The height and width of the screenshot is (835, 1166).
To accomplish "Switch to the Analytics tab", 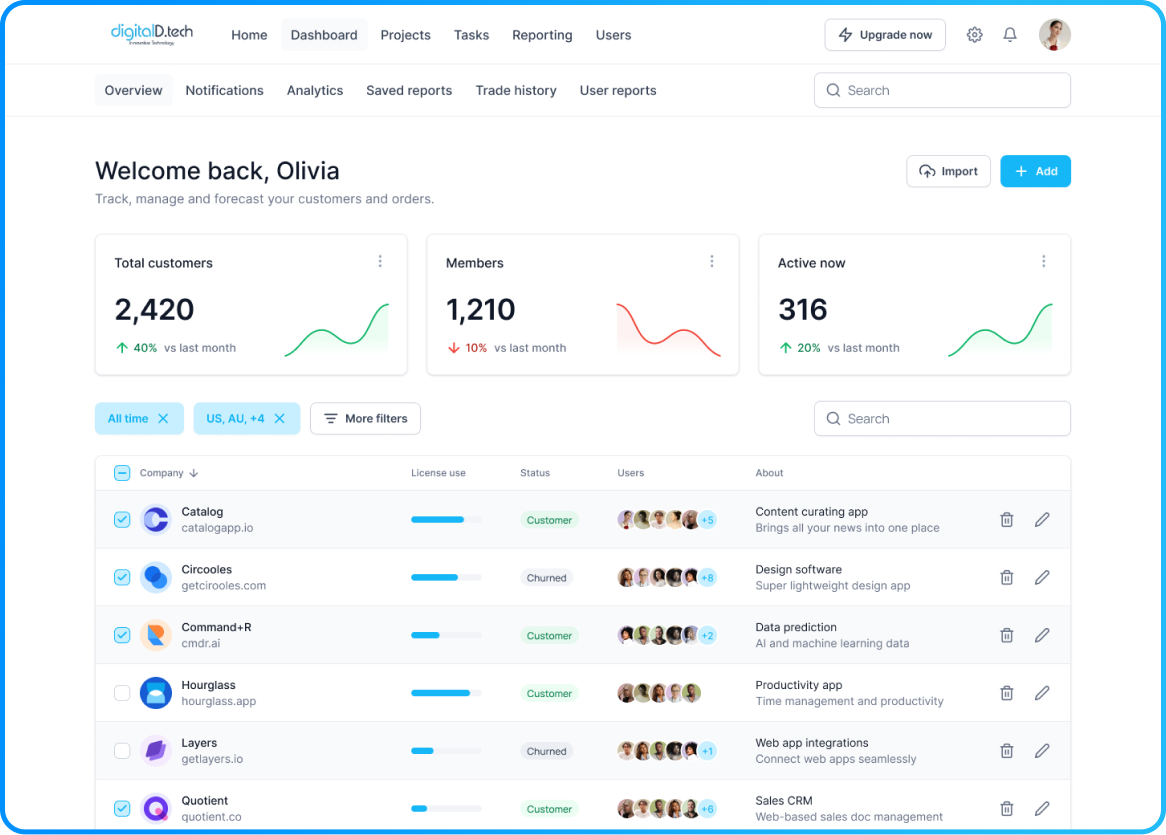I will coord(315,90).
